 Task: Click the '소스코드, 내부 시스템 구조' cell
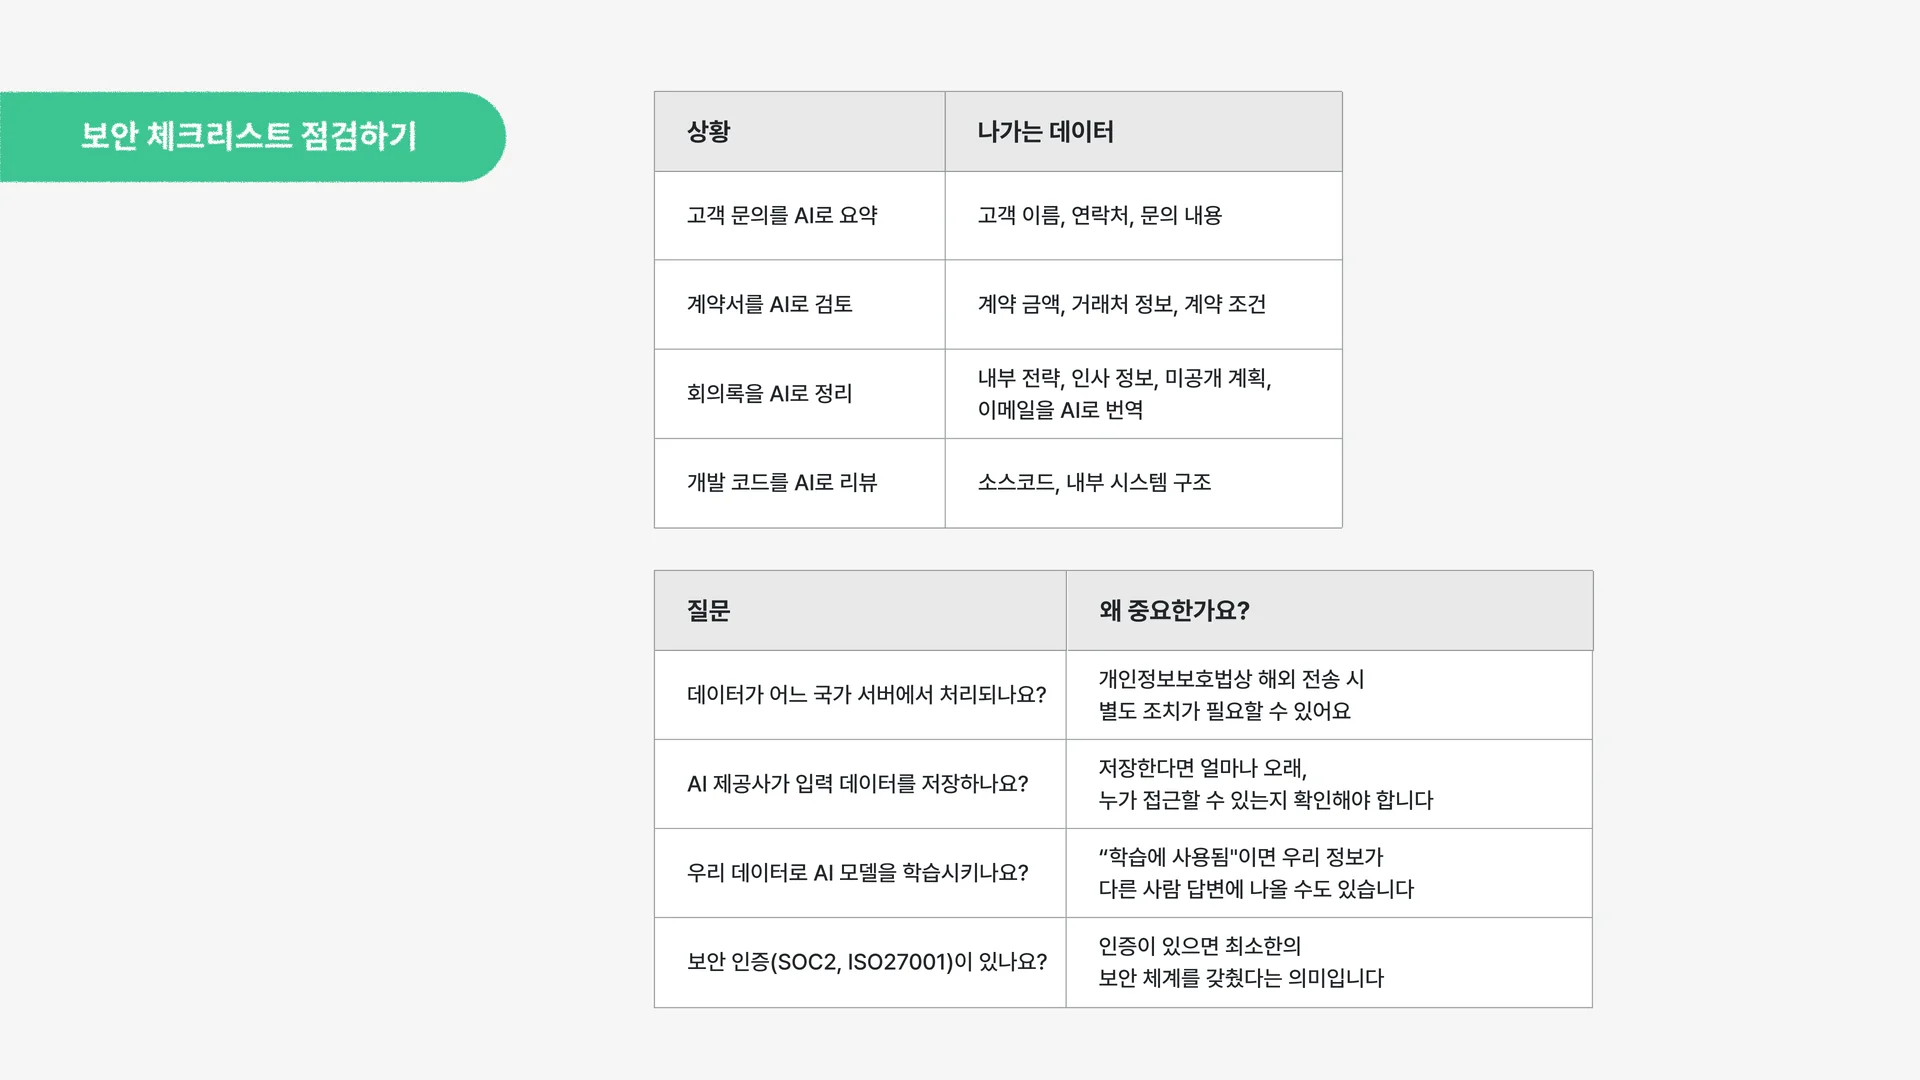pos(1094,483)
